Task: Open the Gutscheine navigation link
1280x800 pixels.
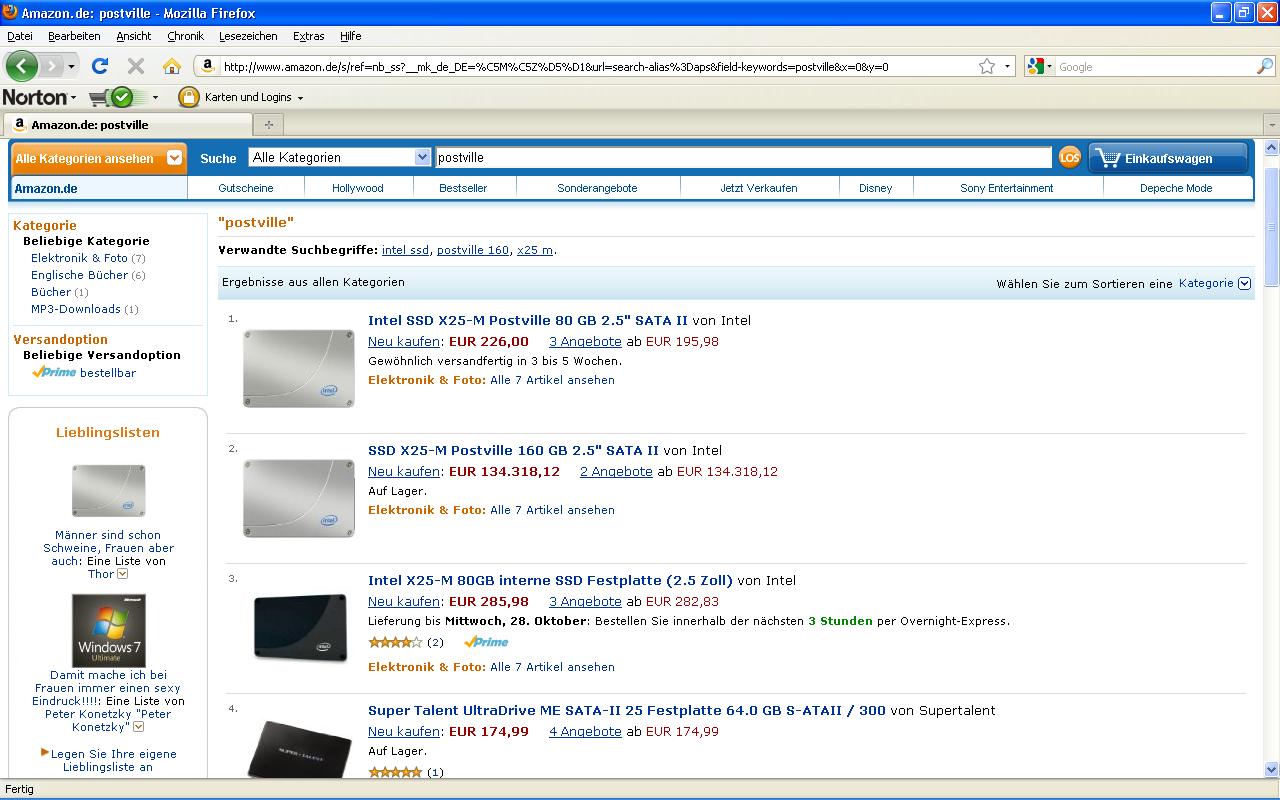Action: click(246, 188)
